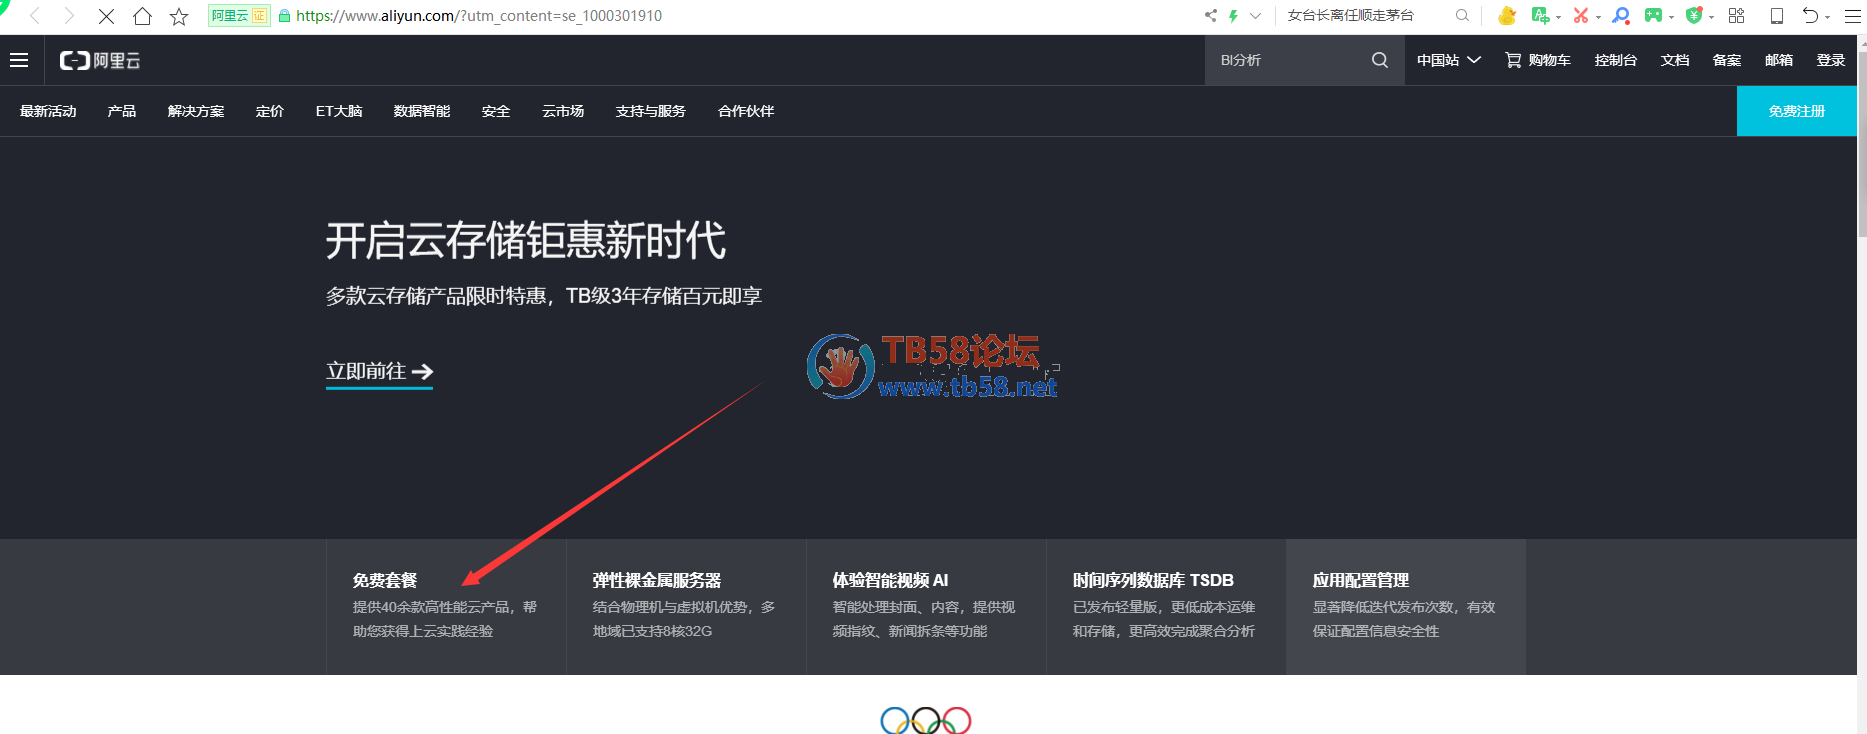Click the 开启云存储钜惠新时代 headline
This screenshot has height=734, width=1867.
tap(526, 241)
